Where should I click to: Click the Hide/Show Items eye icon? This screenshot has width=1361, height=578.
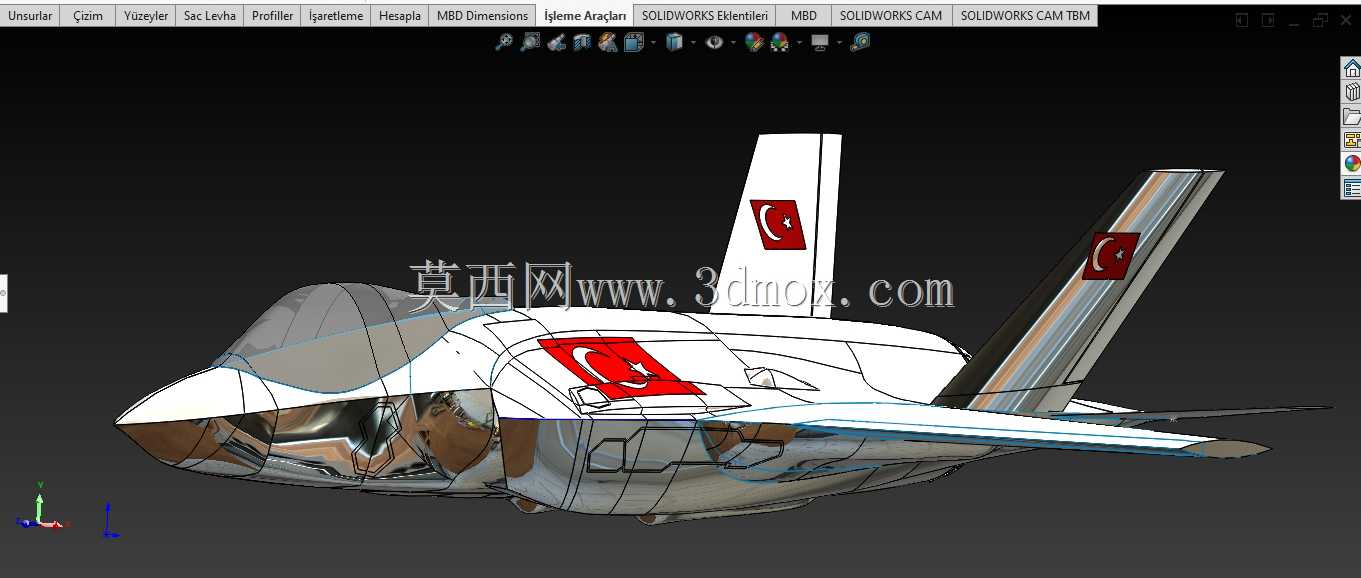(714, 42)
